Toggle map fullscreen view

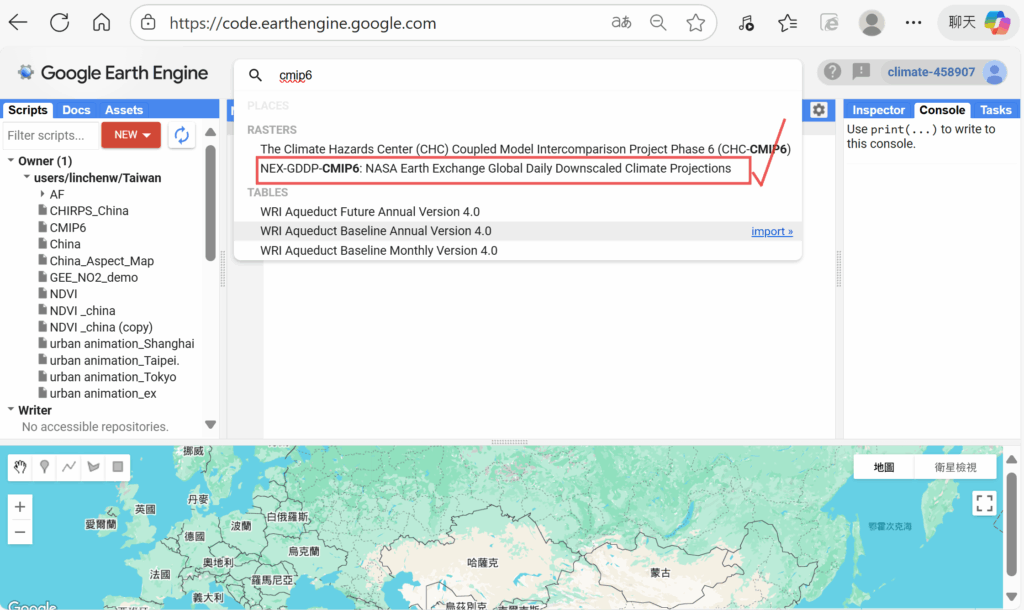click(984, 503)
